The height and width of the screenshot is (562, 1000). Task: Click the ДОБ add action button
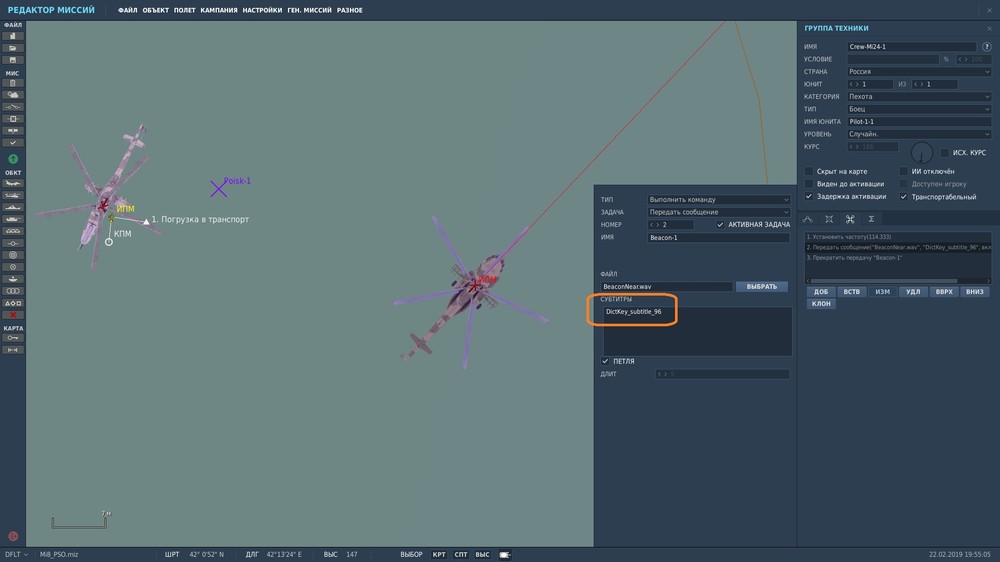coord(821,292)
